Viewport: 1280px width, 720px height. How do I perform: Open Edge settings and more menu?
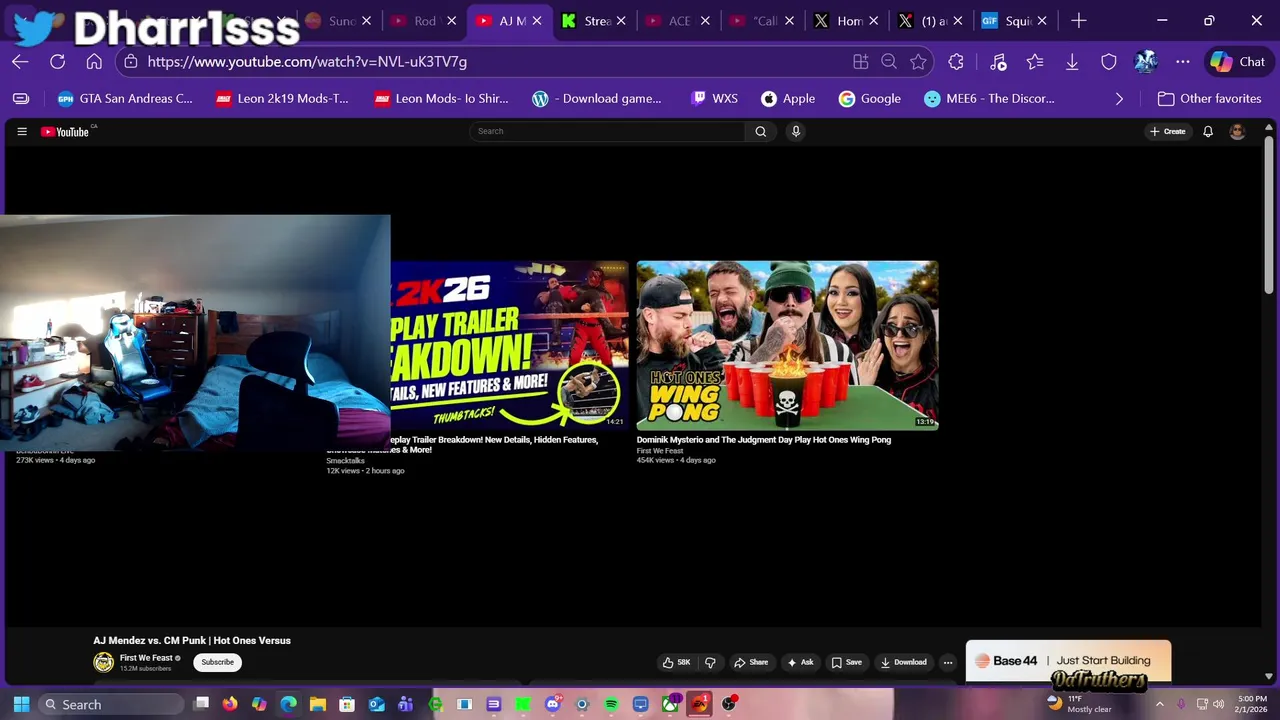[1183, 61]
